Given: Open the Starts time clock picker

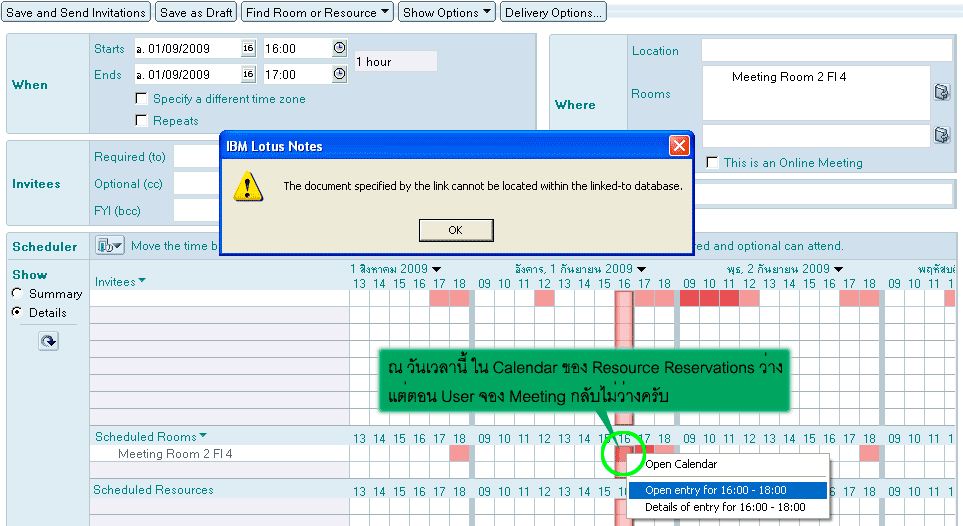Looking at the screenshot, I should click(x=340, y=48).
